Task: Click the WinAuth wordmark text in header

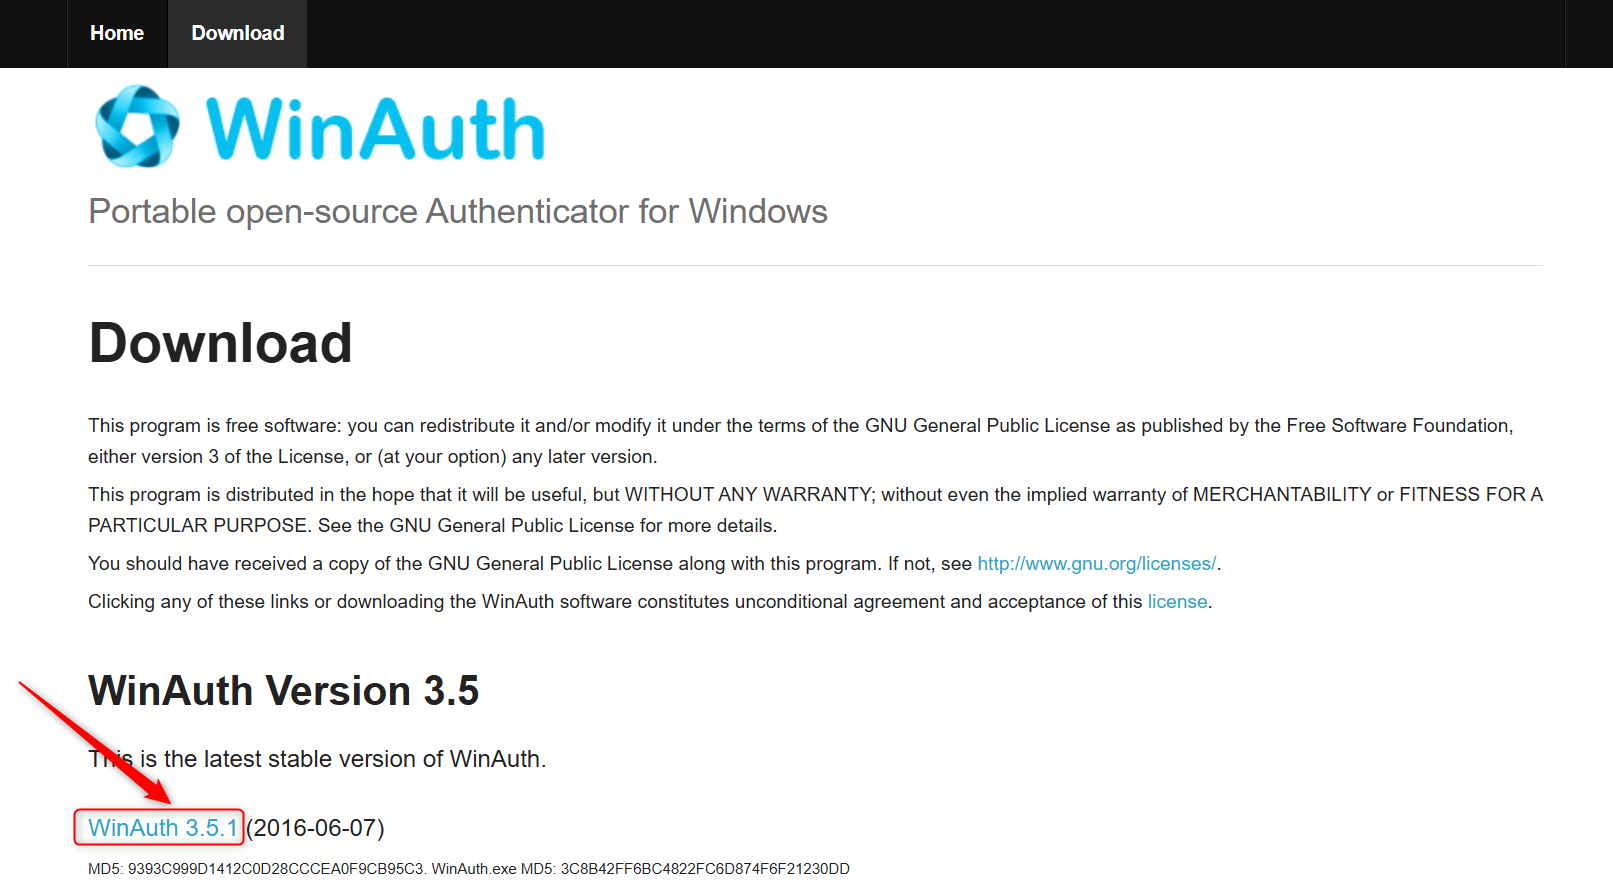Action: (x=375, y=129)
